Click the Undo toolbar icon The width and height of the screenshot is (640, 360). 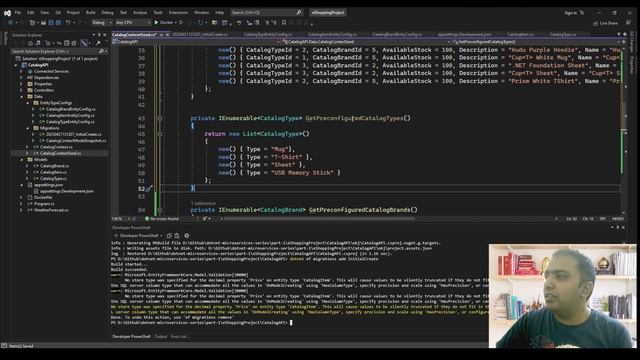pos(68,23)
